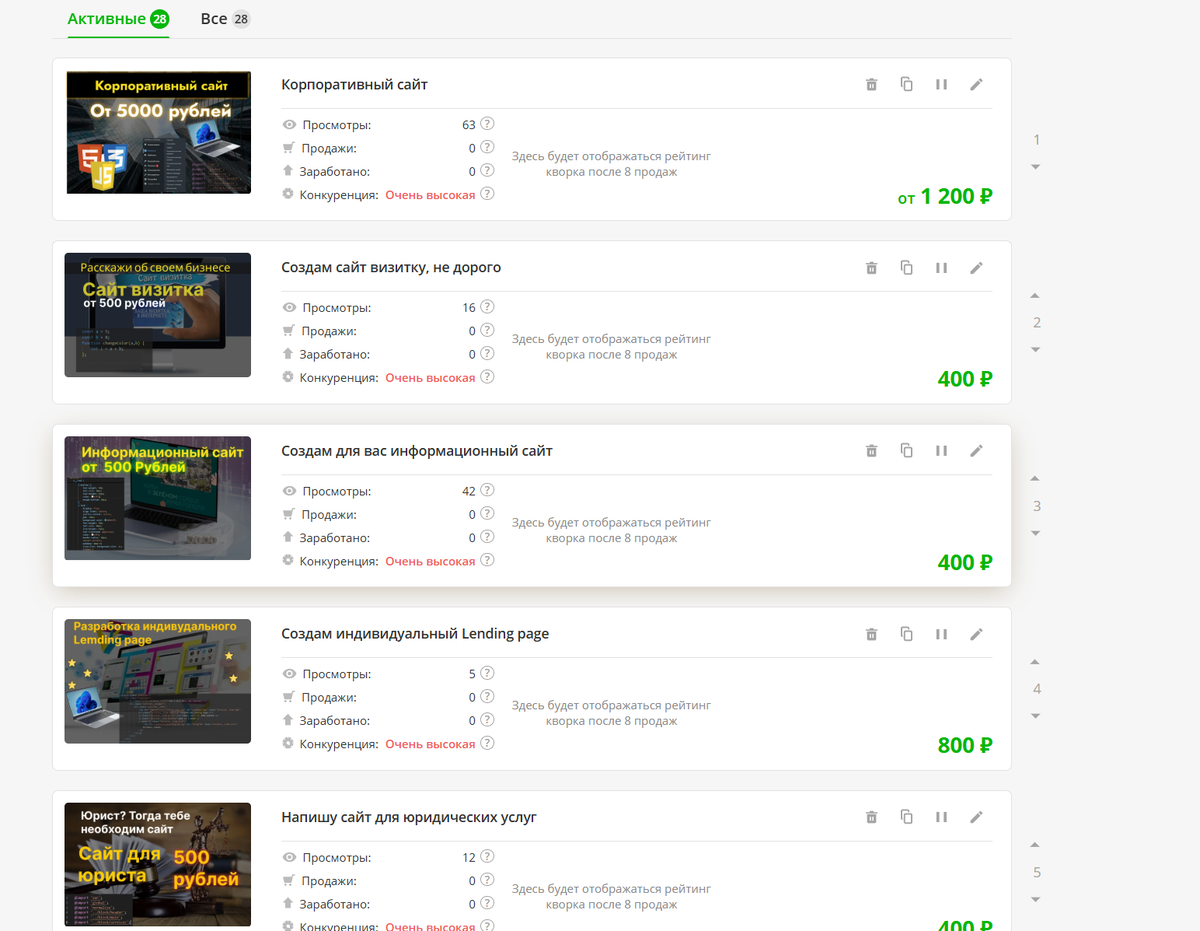
Task: Open Напишу сайт для юридических услуг title
Action: (409, 817)
